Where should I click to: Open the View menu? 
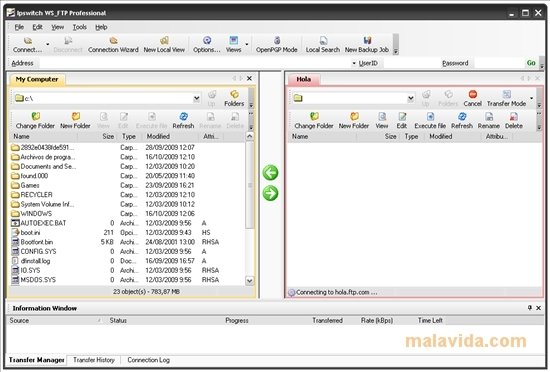coord(58,27)
